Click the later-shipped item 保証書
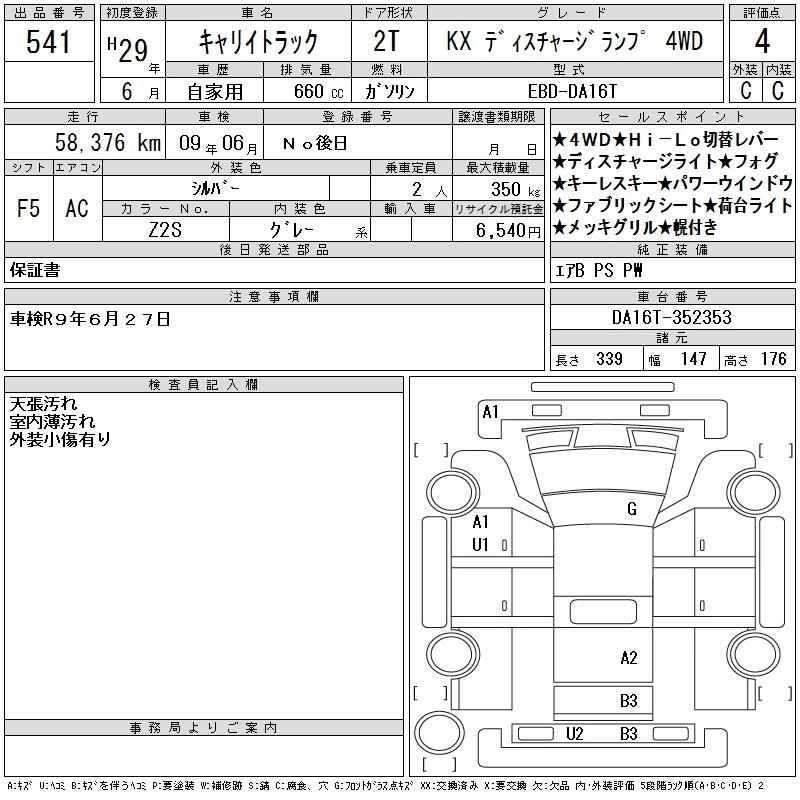 (35, 270)
